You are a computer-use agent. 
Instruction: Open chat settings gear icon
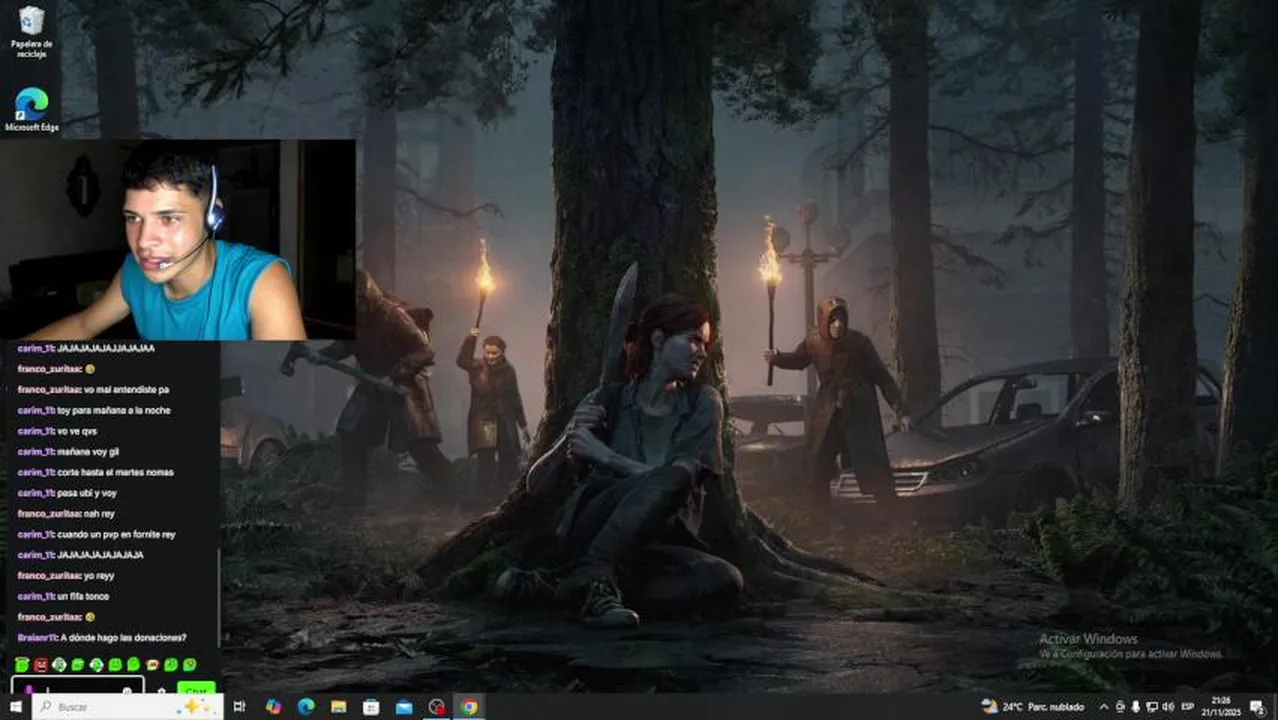point(161,690)
